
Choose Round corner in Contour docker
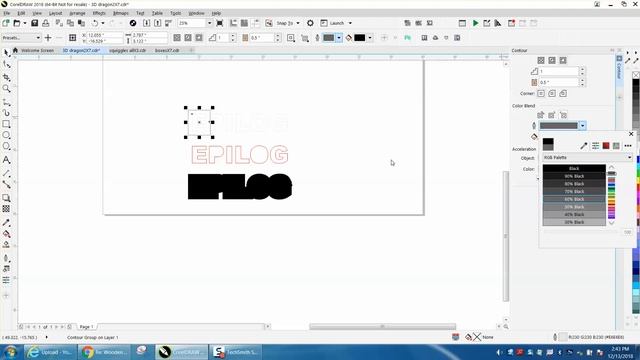point(552,93)
